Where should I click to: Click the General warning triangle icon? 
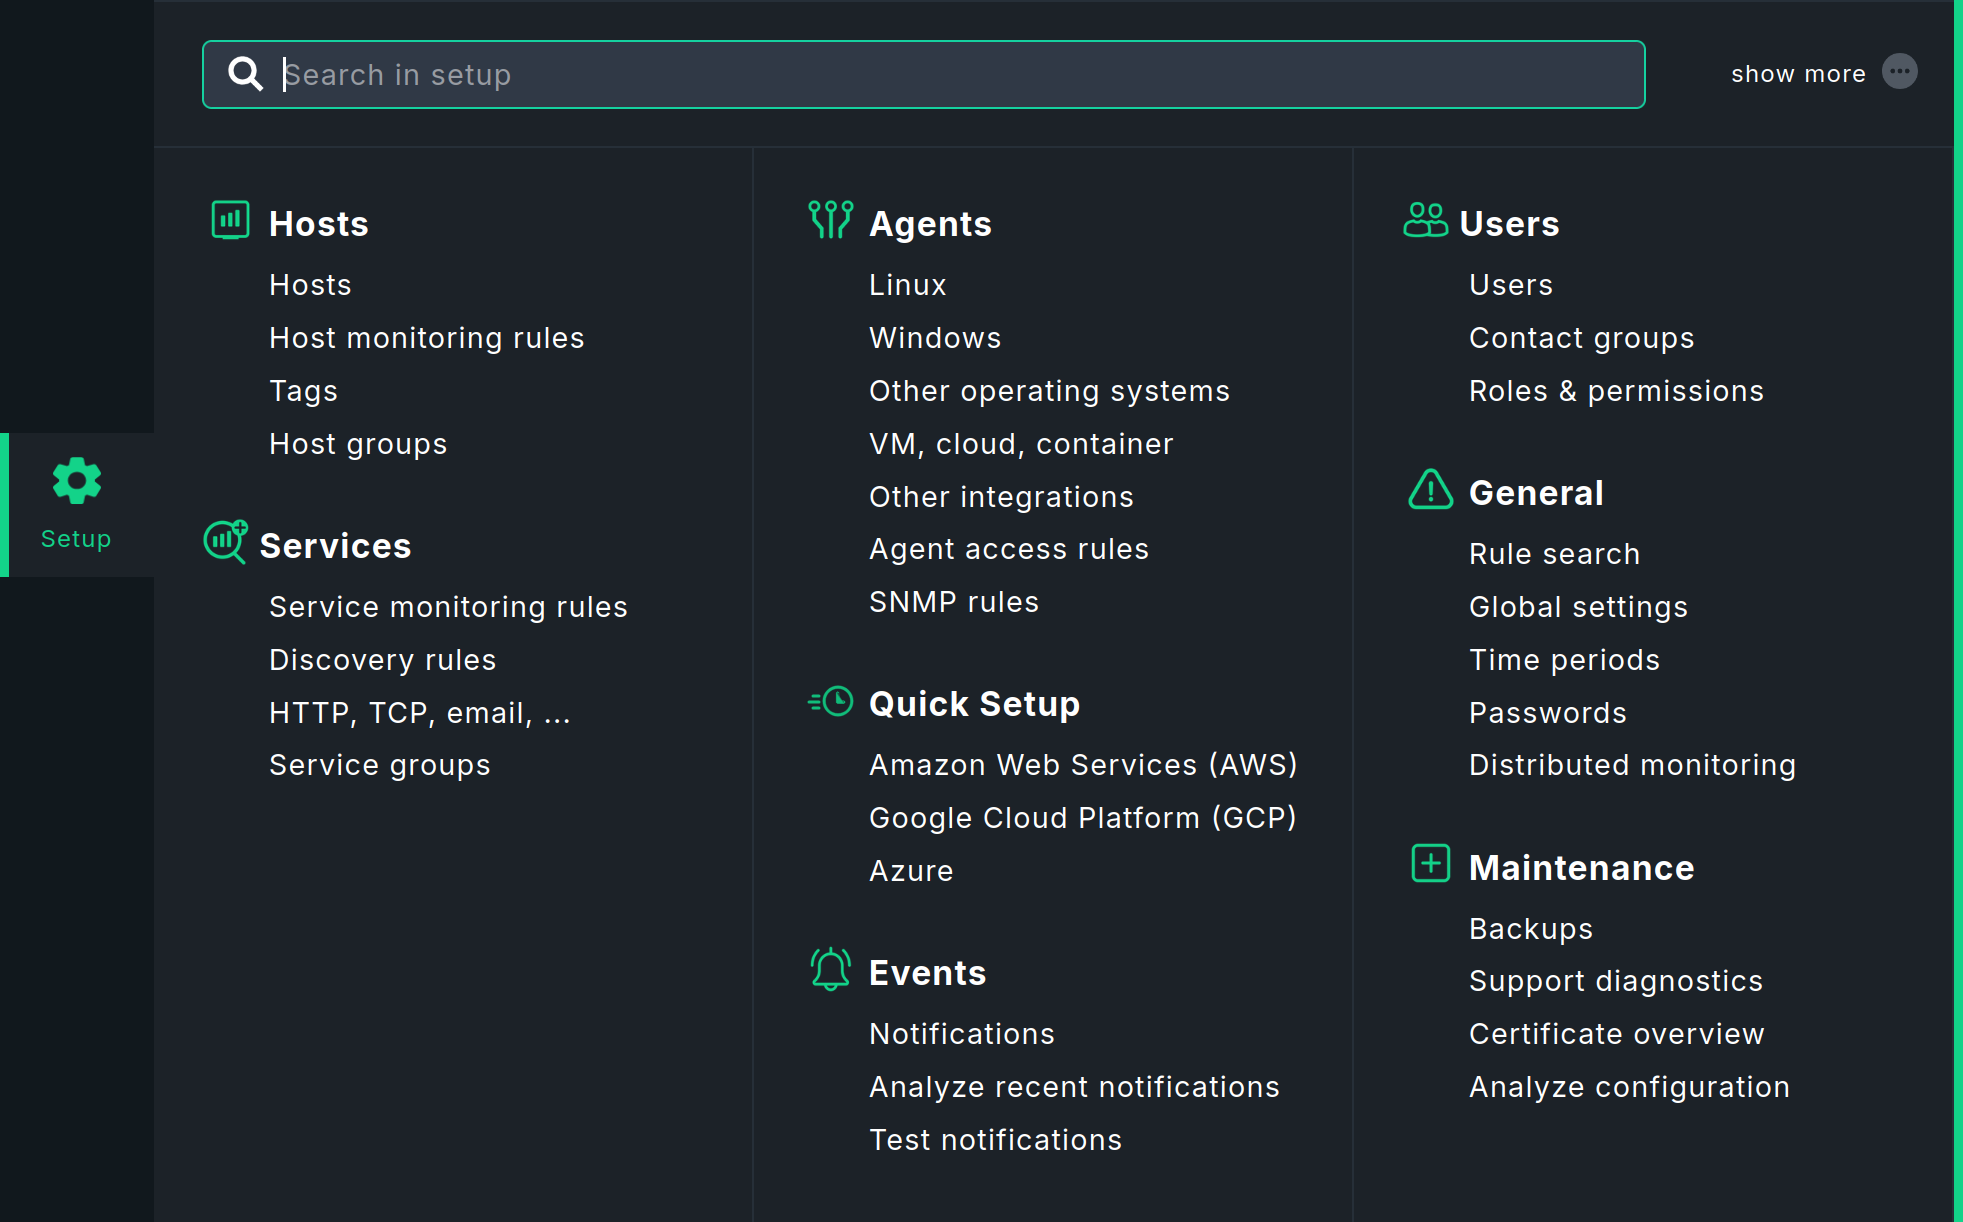[1430, 490]
